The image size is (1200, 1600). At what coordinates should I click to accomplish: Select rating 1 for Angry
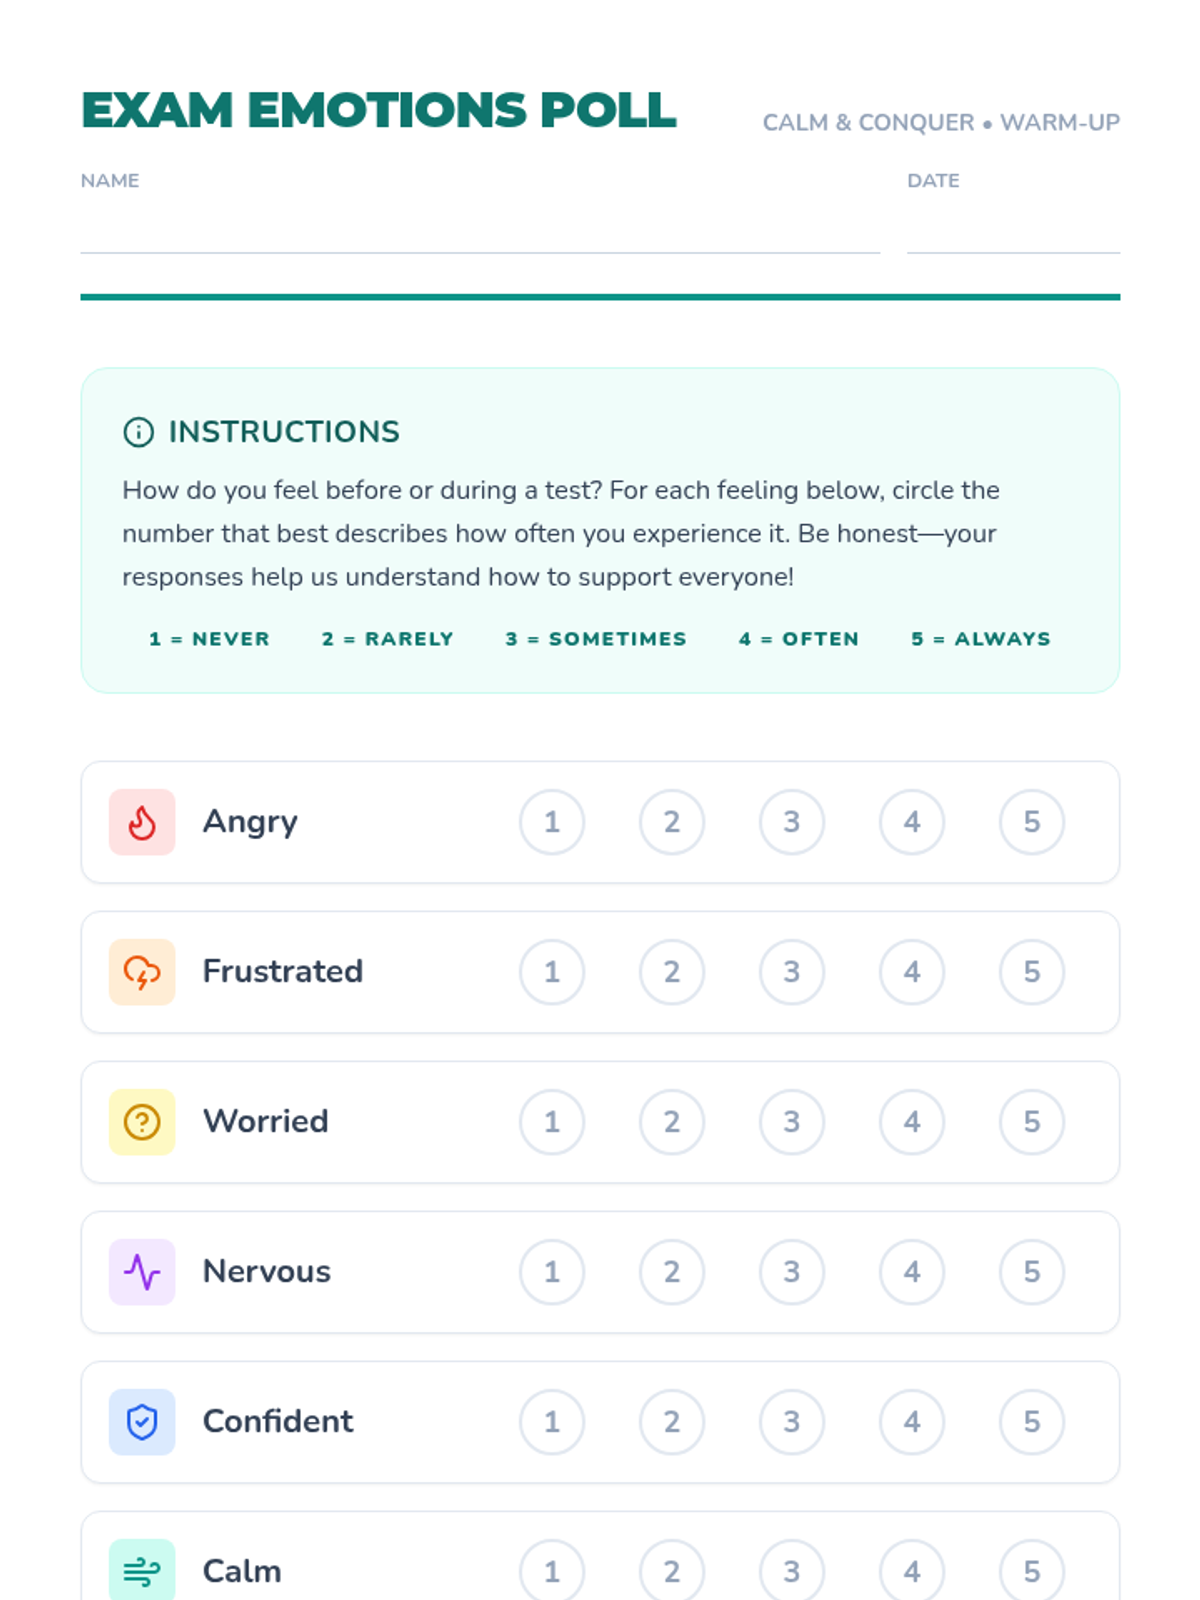coord(552,822)
